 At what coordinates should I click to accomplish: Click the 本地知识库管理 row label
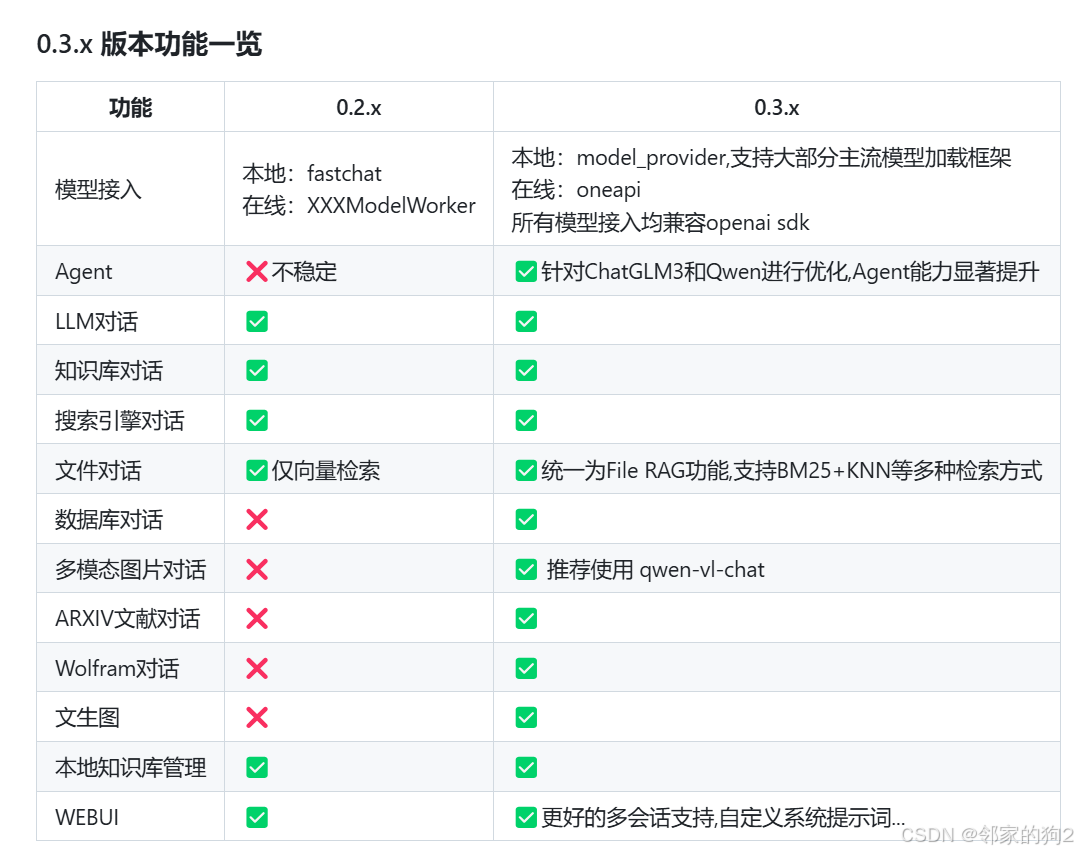coord(131,767)
